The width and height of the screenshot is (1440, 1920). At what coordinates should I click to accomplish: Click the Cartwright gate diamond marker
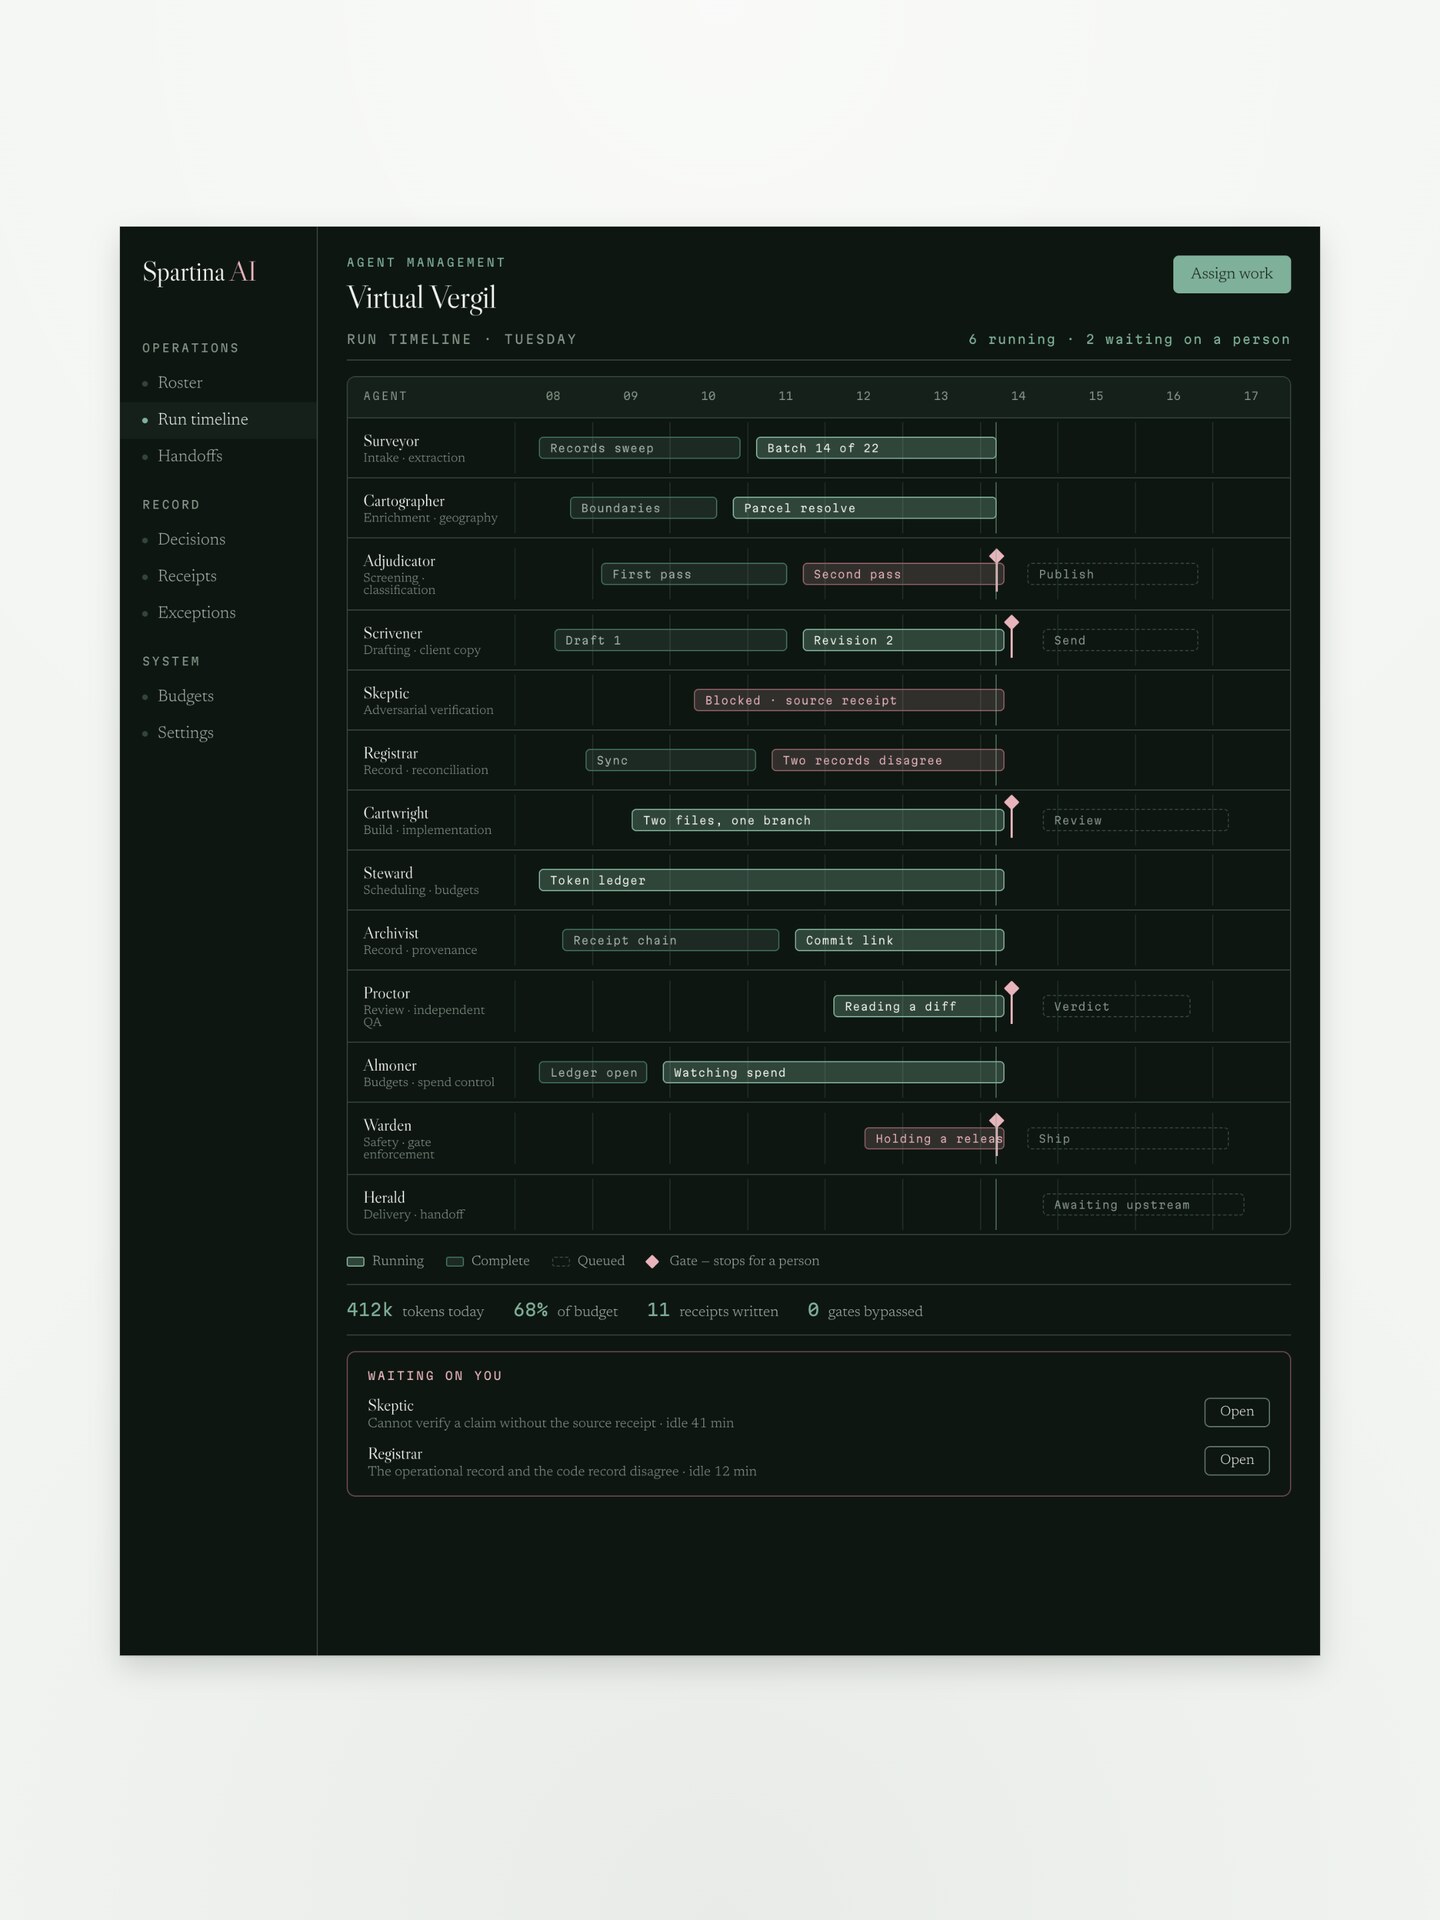coord(1011,801)
